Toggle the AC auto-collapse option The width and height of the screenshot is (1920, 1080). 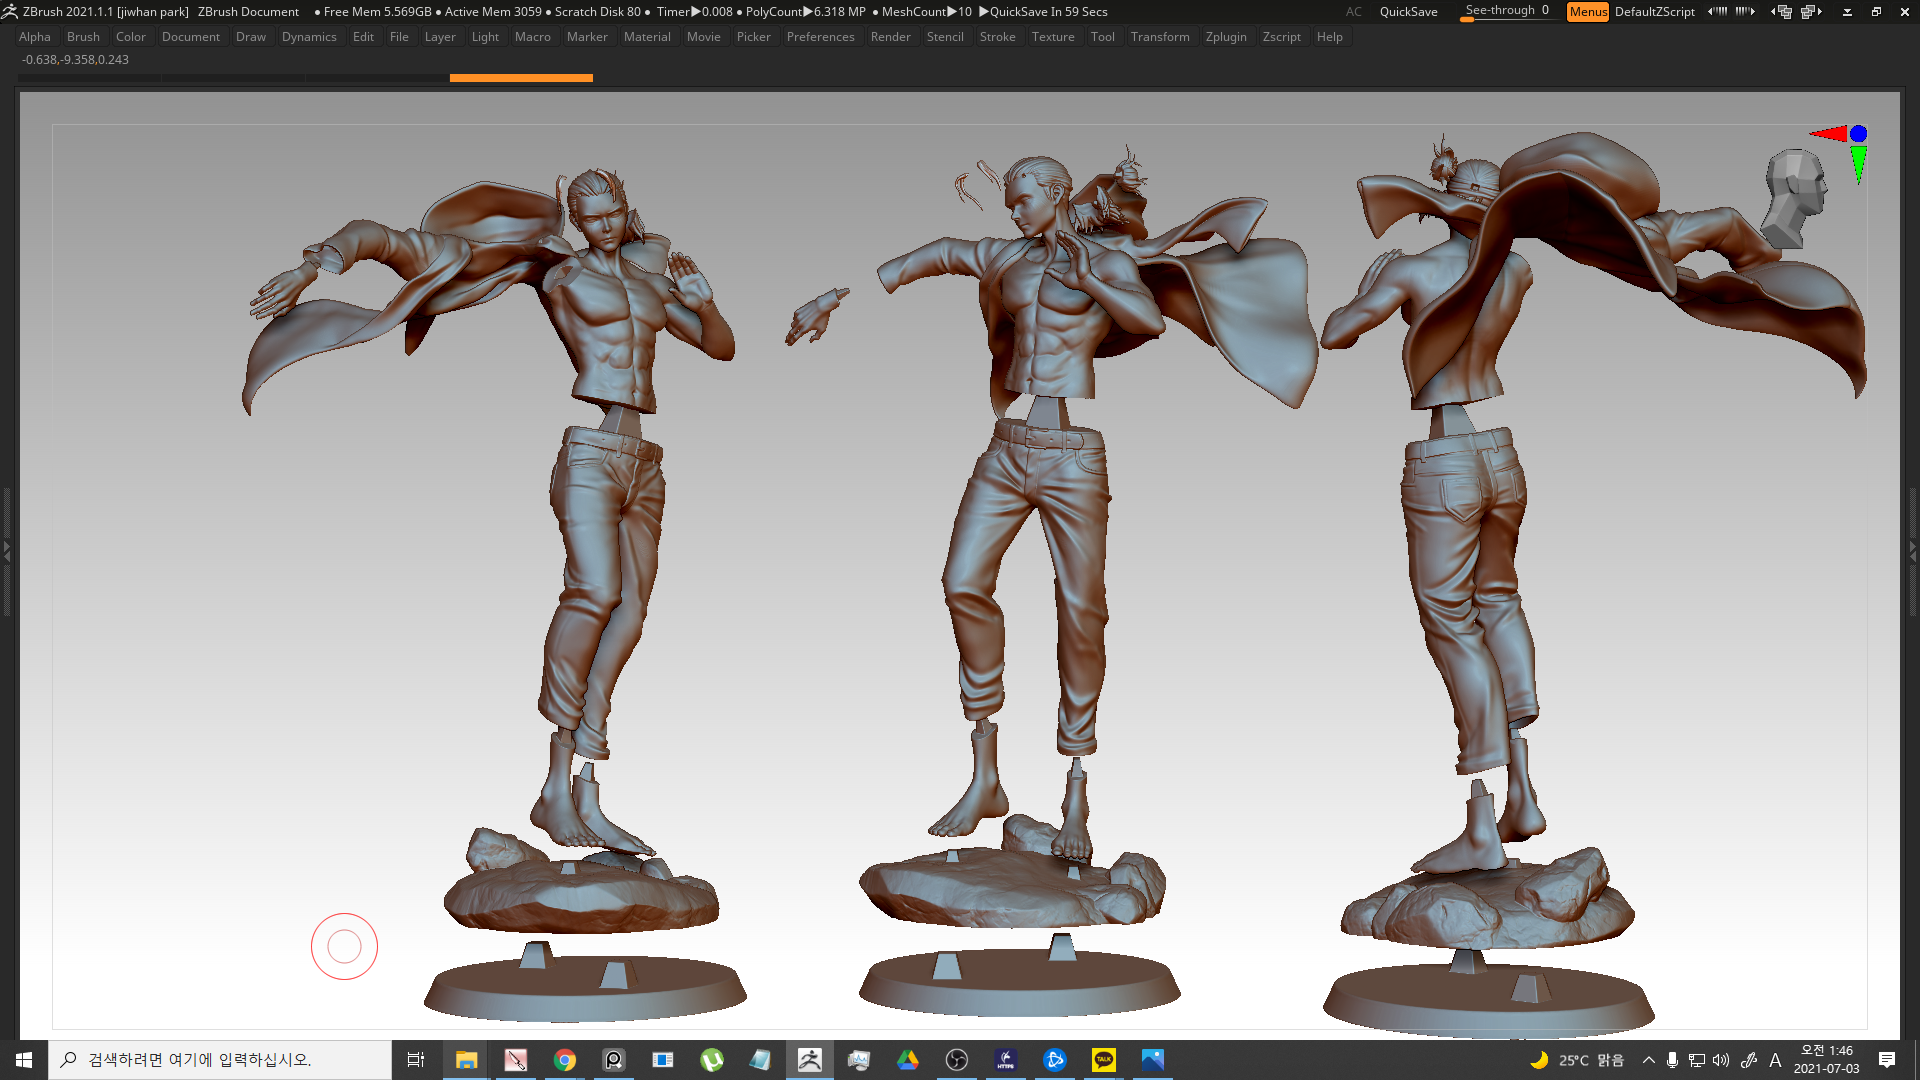click(x=1353, y=12)
